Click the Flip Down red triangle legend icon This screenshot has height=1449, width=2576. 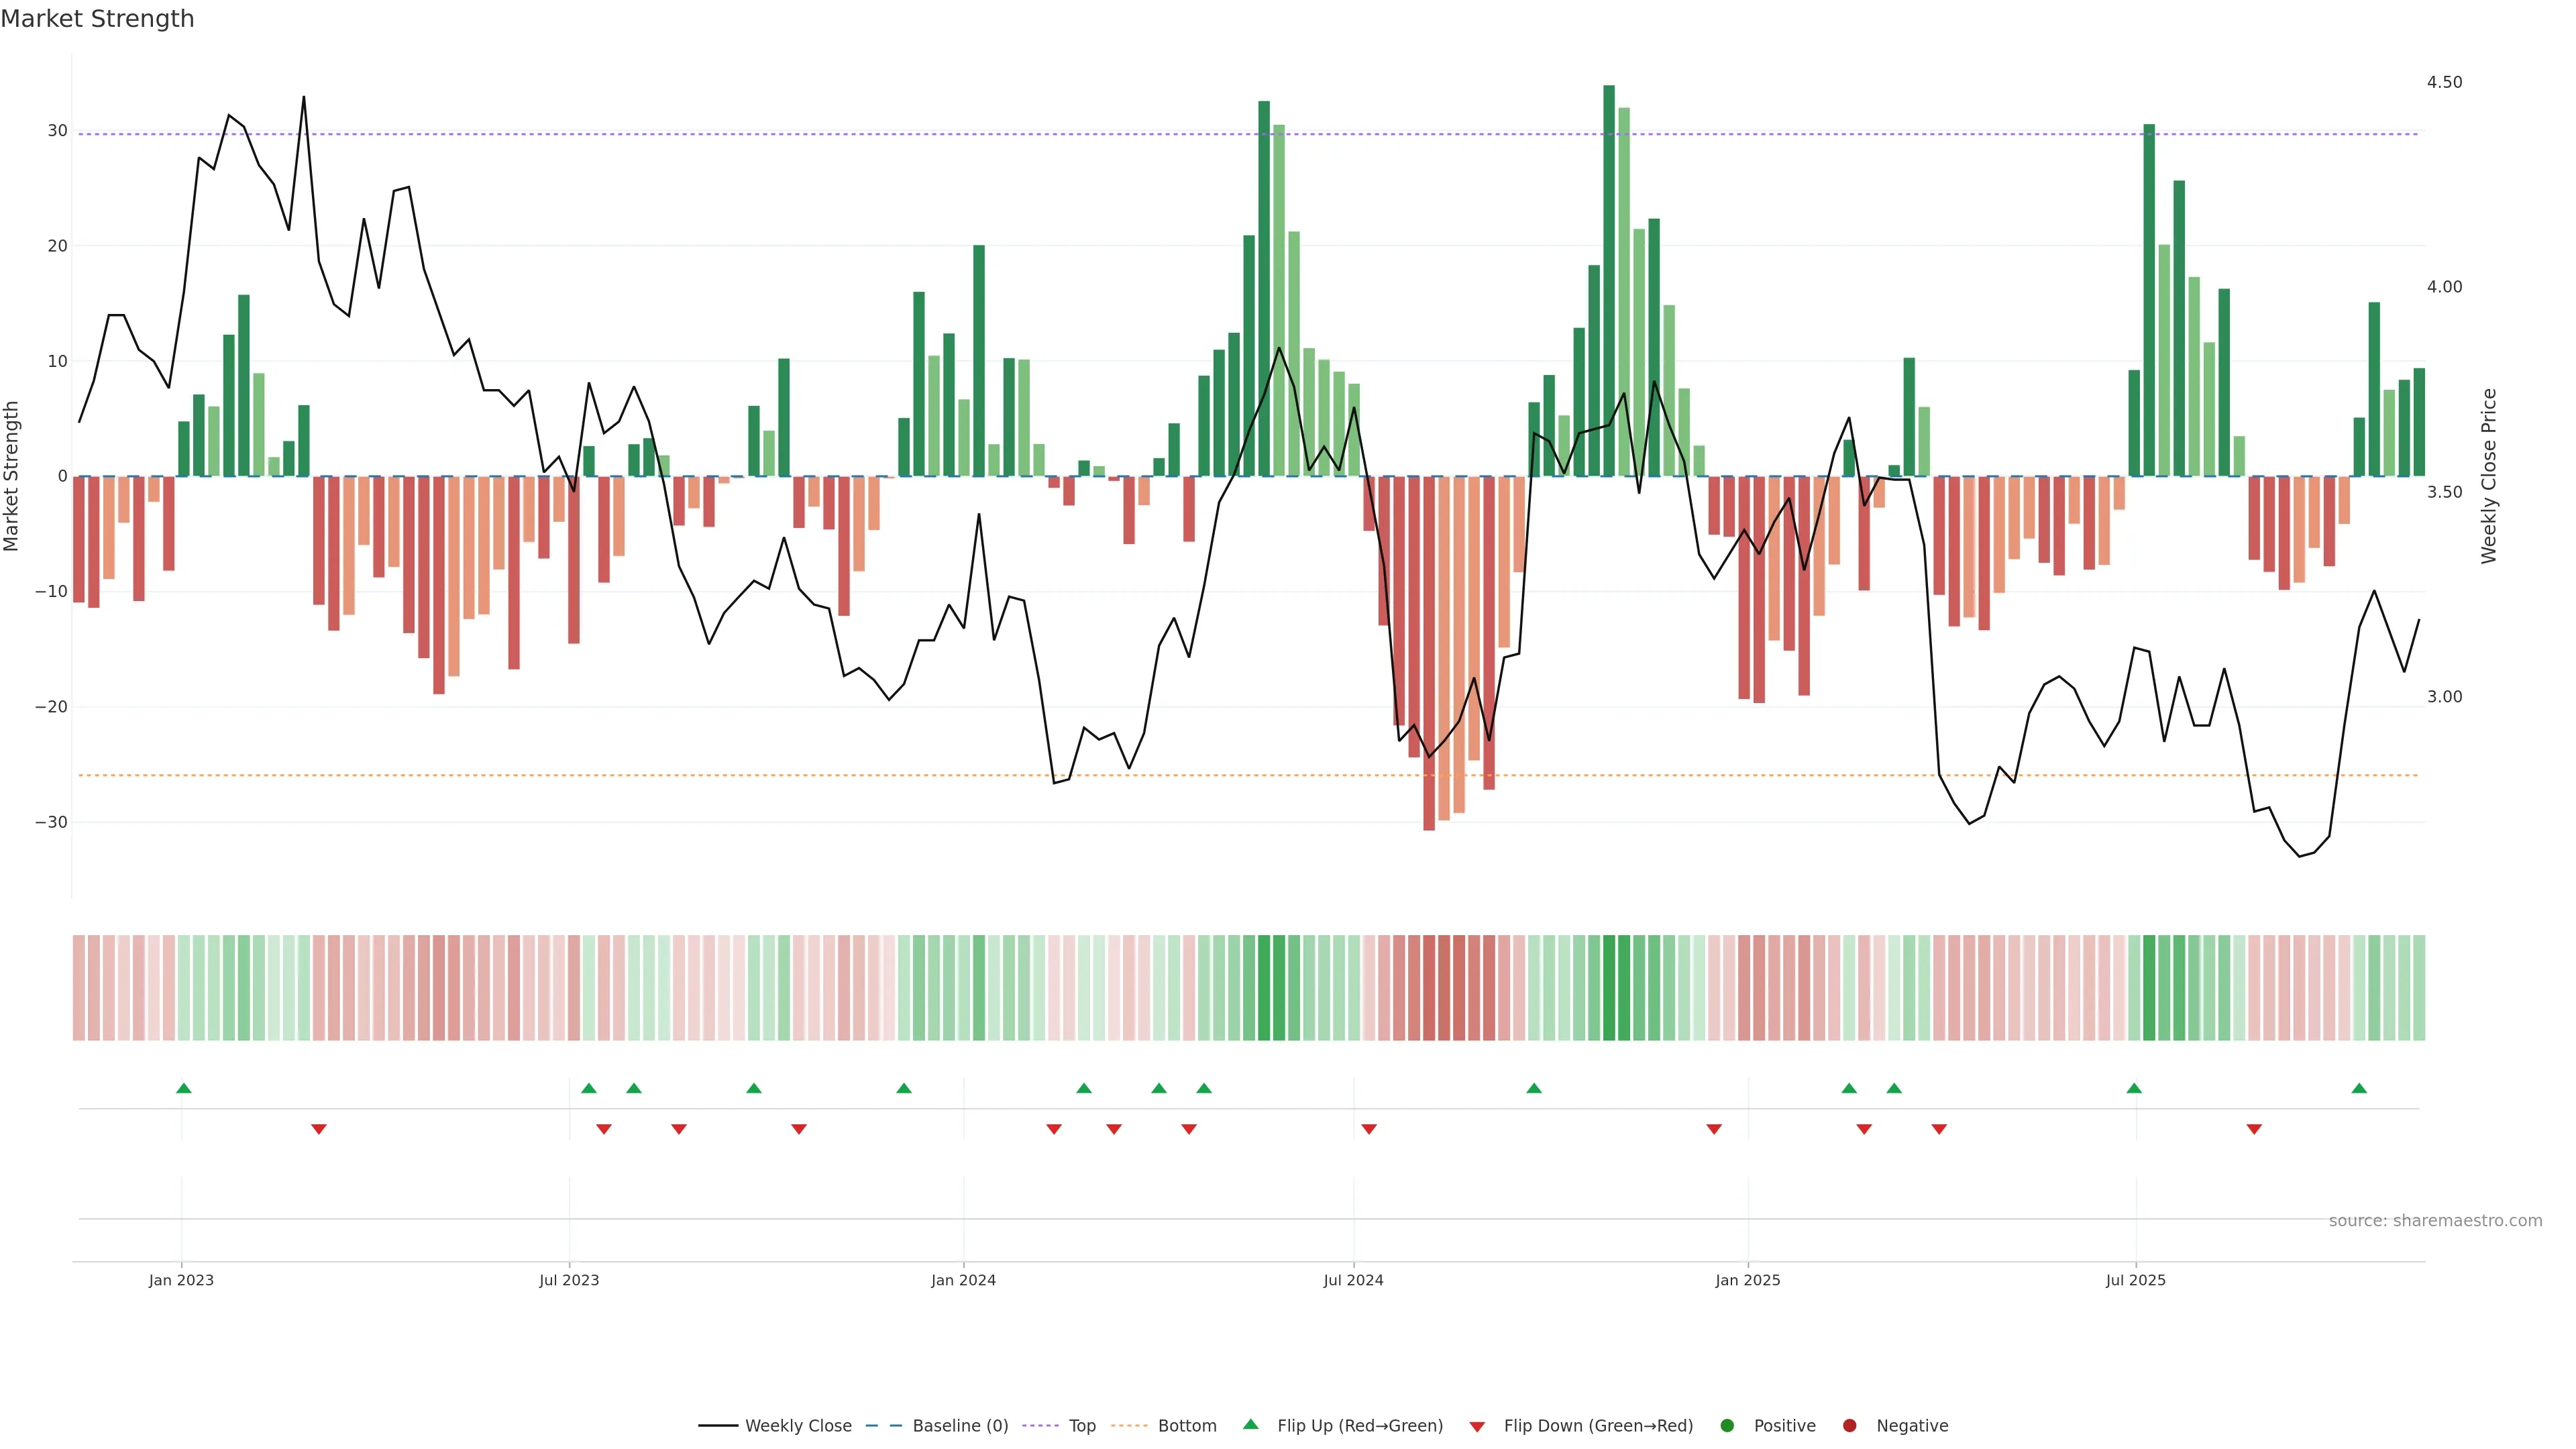[x=1477, y=1427]
